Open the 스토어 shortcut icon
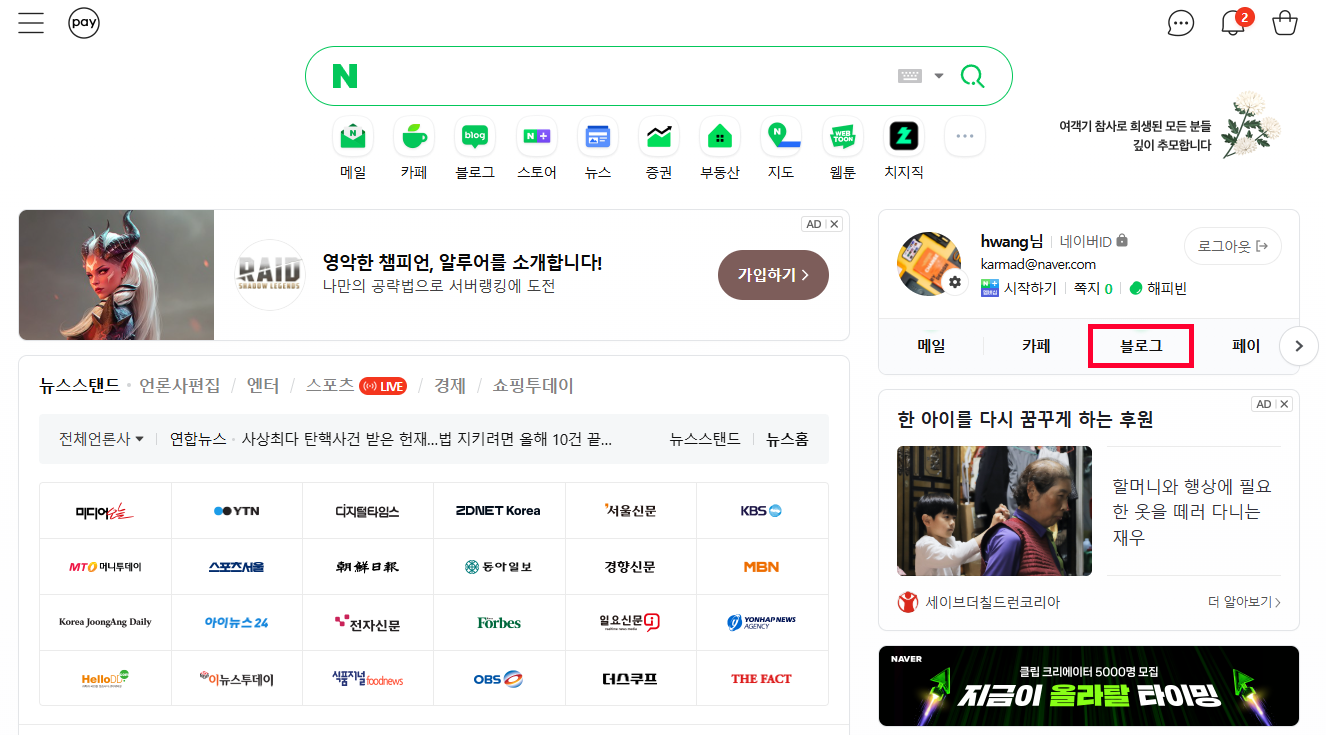The width and height of the screenshot is (1326, 735). pos(537,137)
